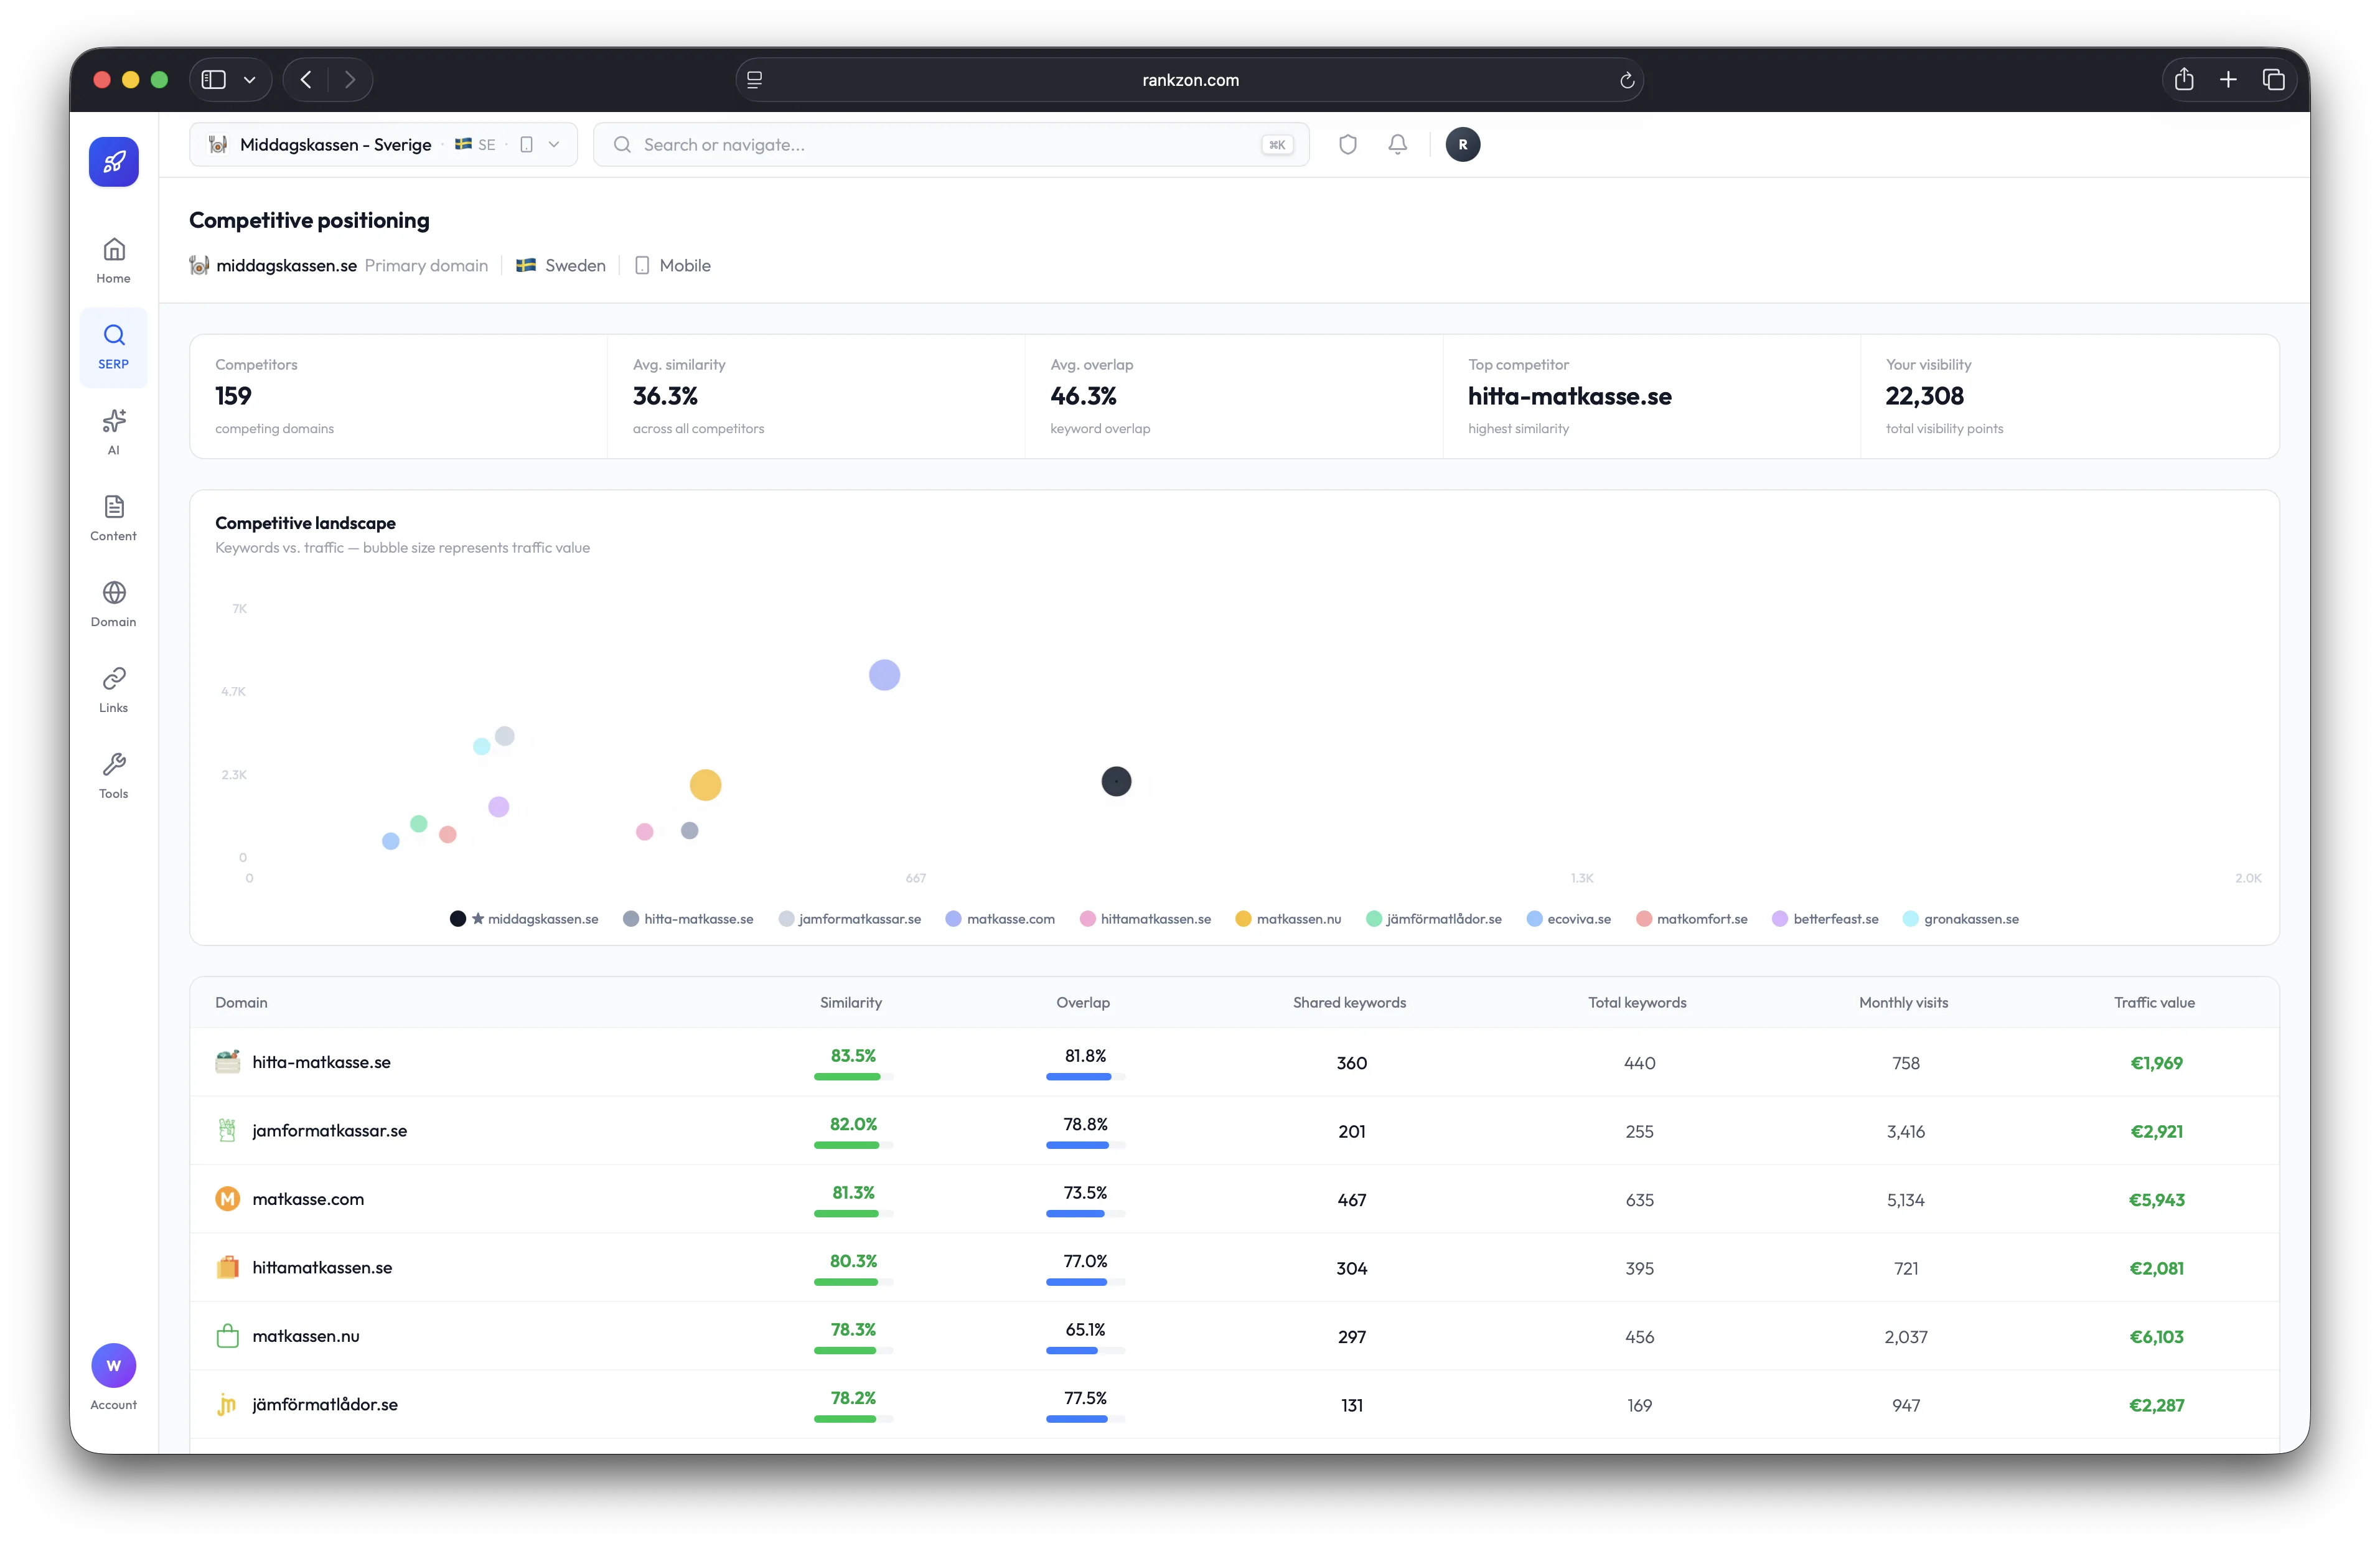The image size is (2380, 1546).
Task: Toggle gronakassen.se series in legend
Action: coord(1961,919)
